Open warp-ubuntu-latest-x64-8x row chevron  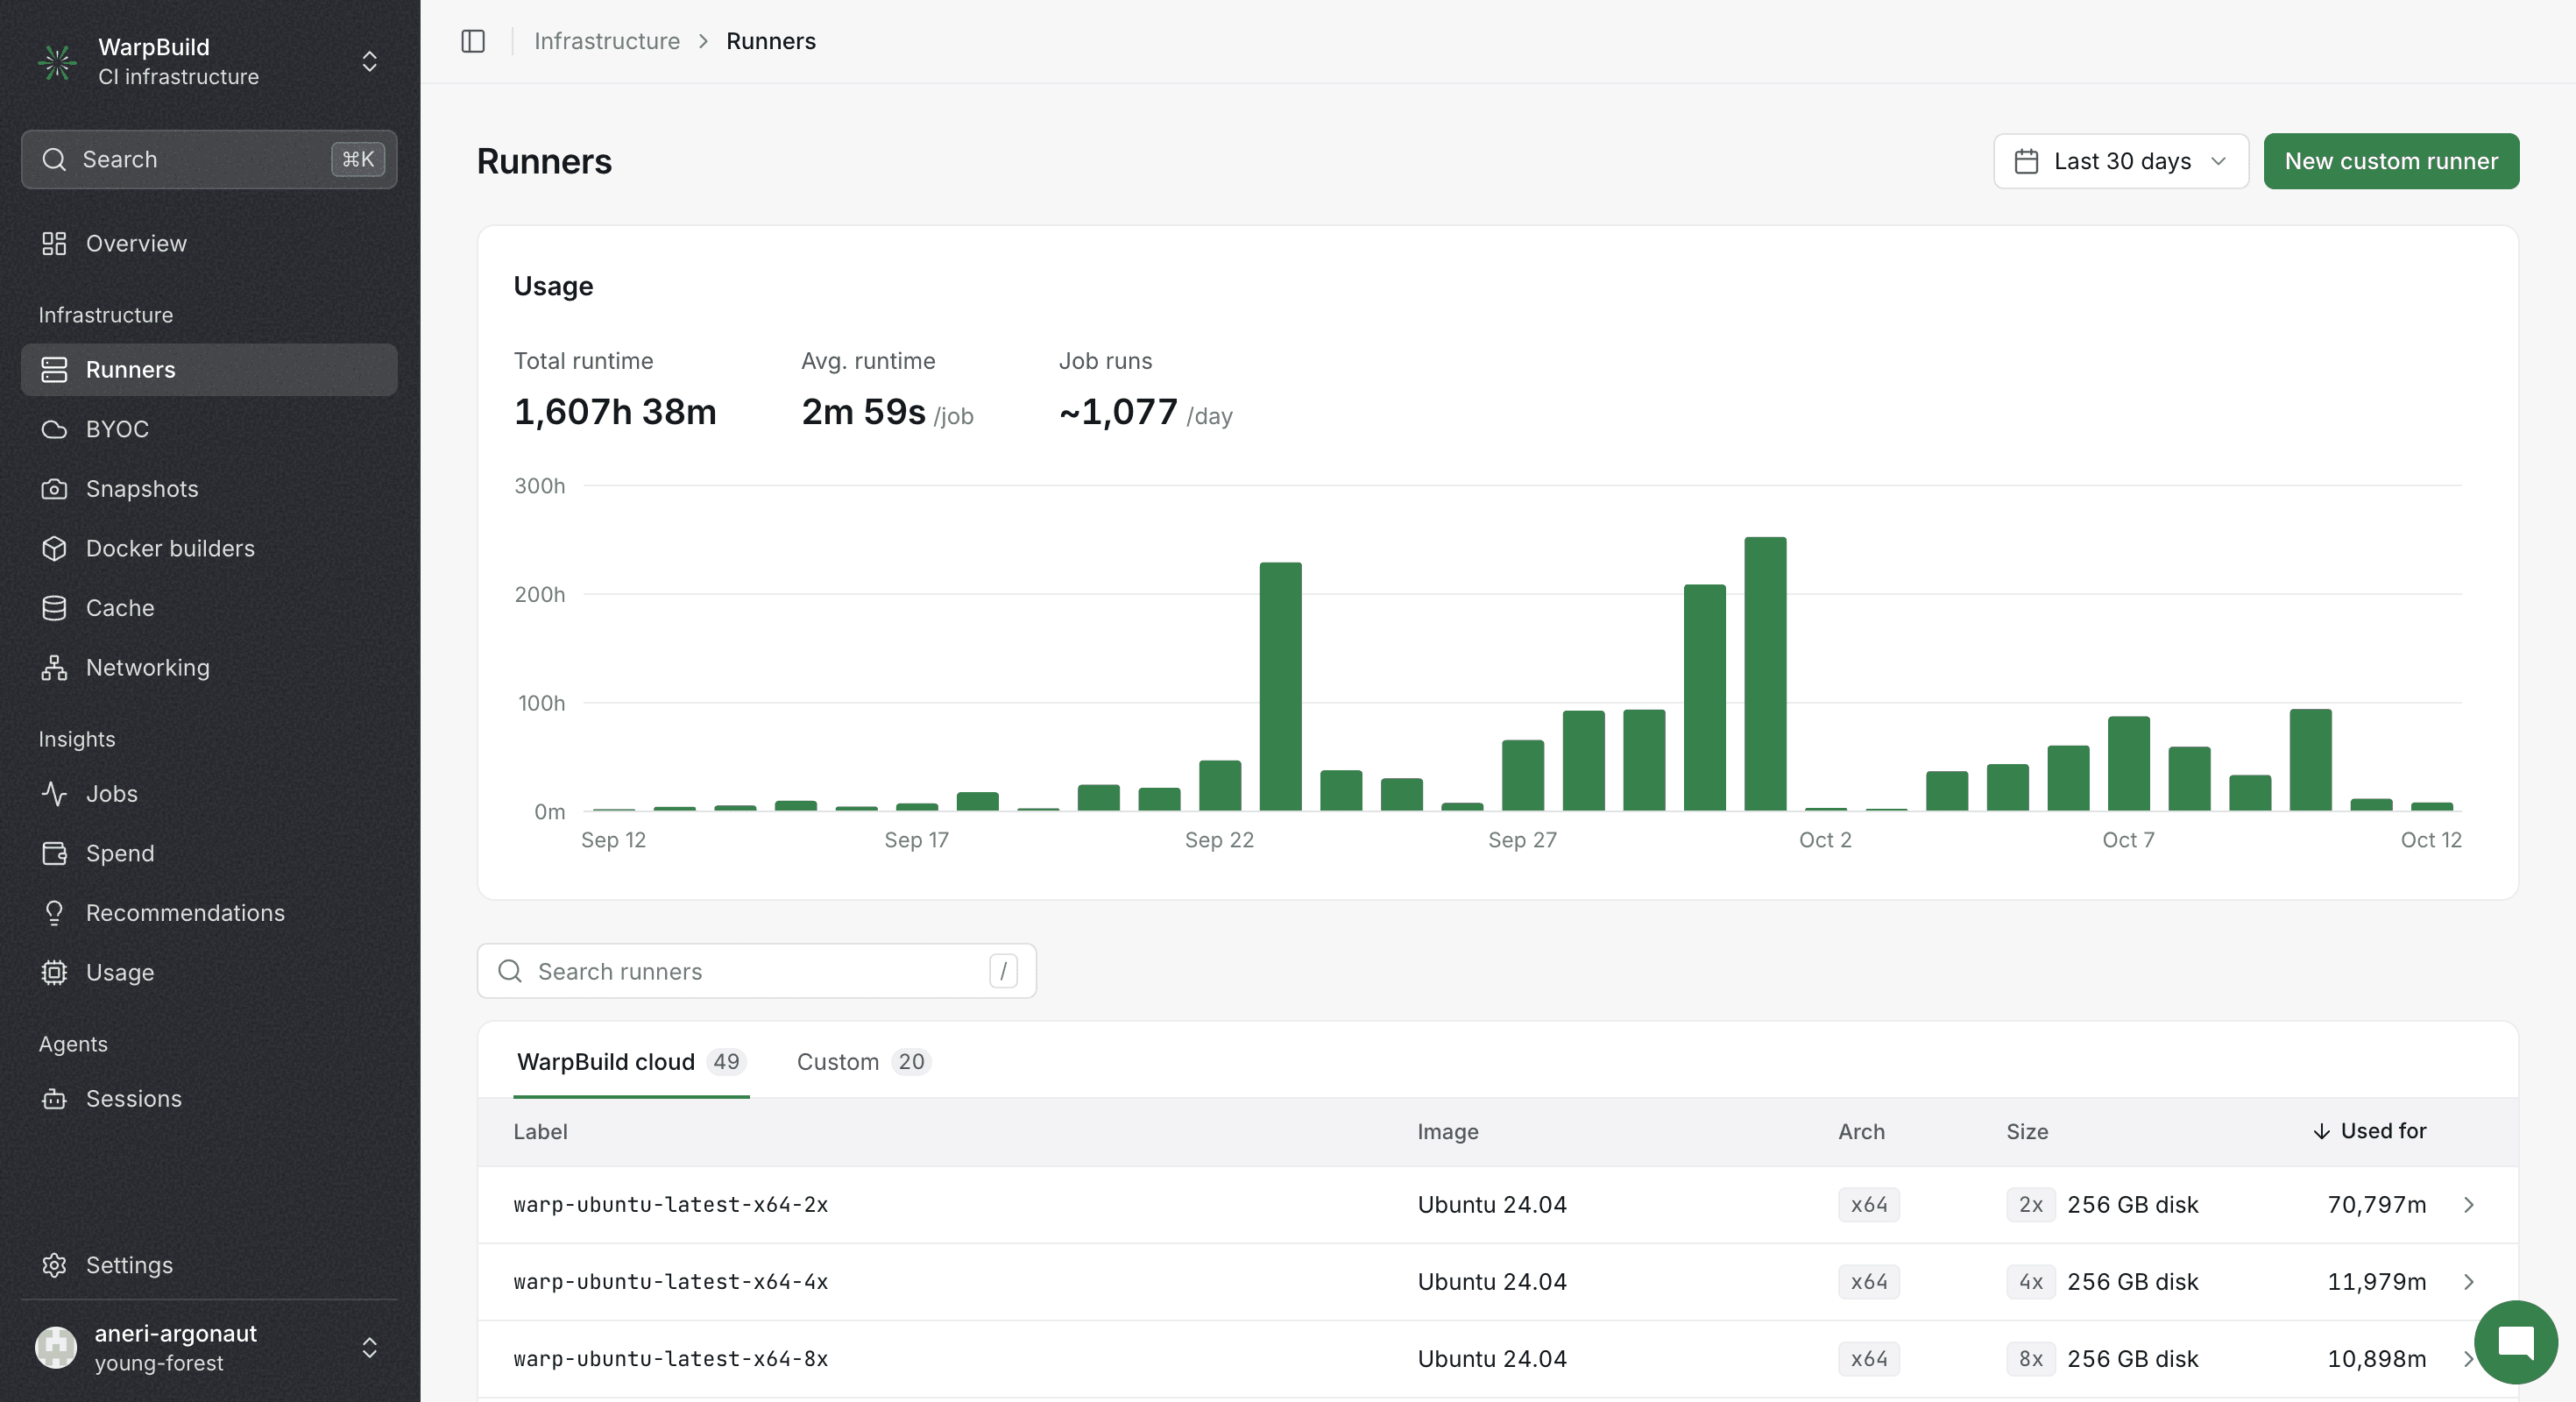pyautogui.click(x=2469, y=1358)
